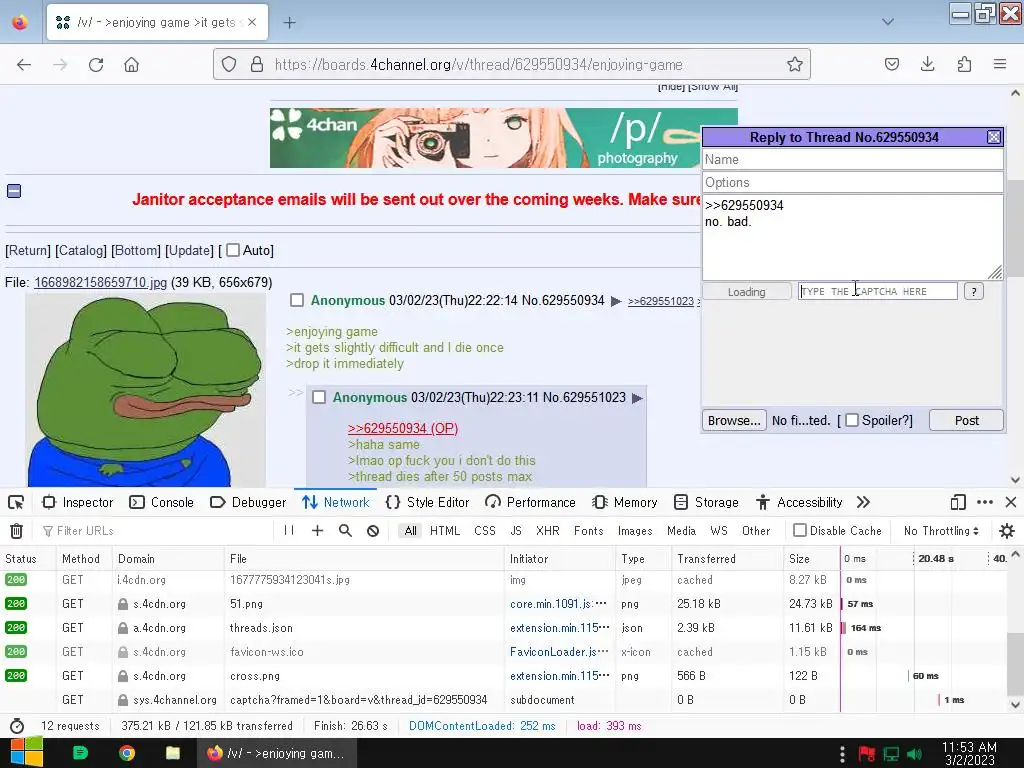This screenshot has width=1024, height=768.
Task: Enable the Auto update checkbox
Action: [232, 250]
